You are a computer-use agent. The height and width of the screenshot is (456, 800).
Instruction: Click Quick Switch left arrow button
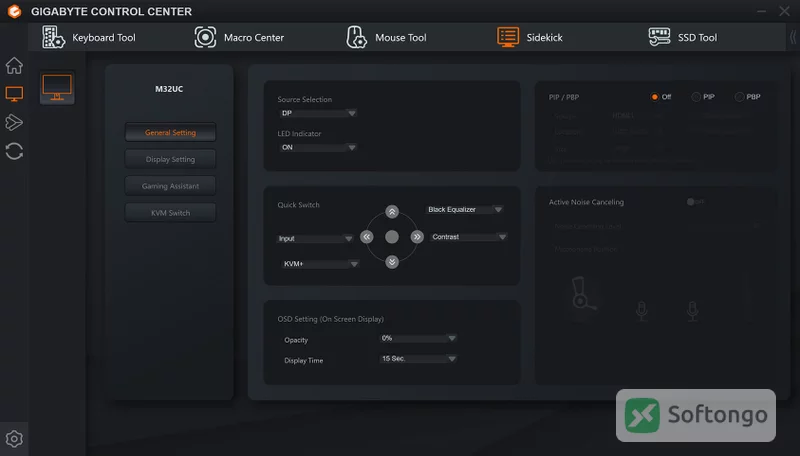[366, 237]
